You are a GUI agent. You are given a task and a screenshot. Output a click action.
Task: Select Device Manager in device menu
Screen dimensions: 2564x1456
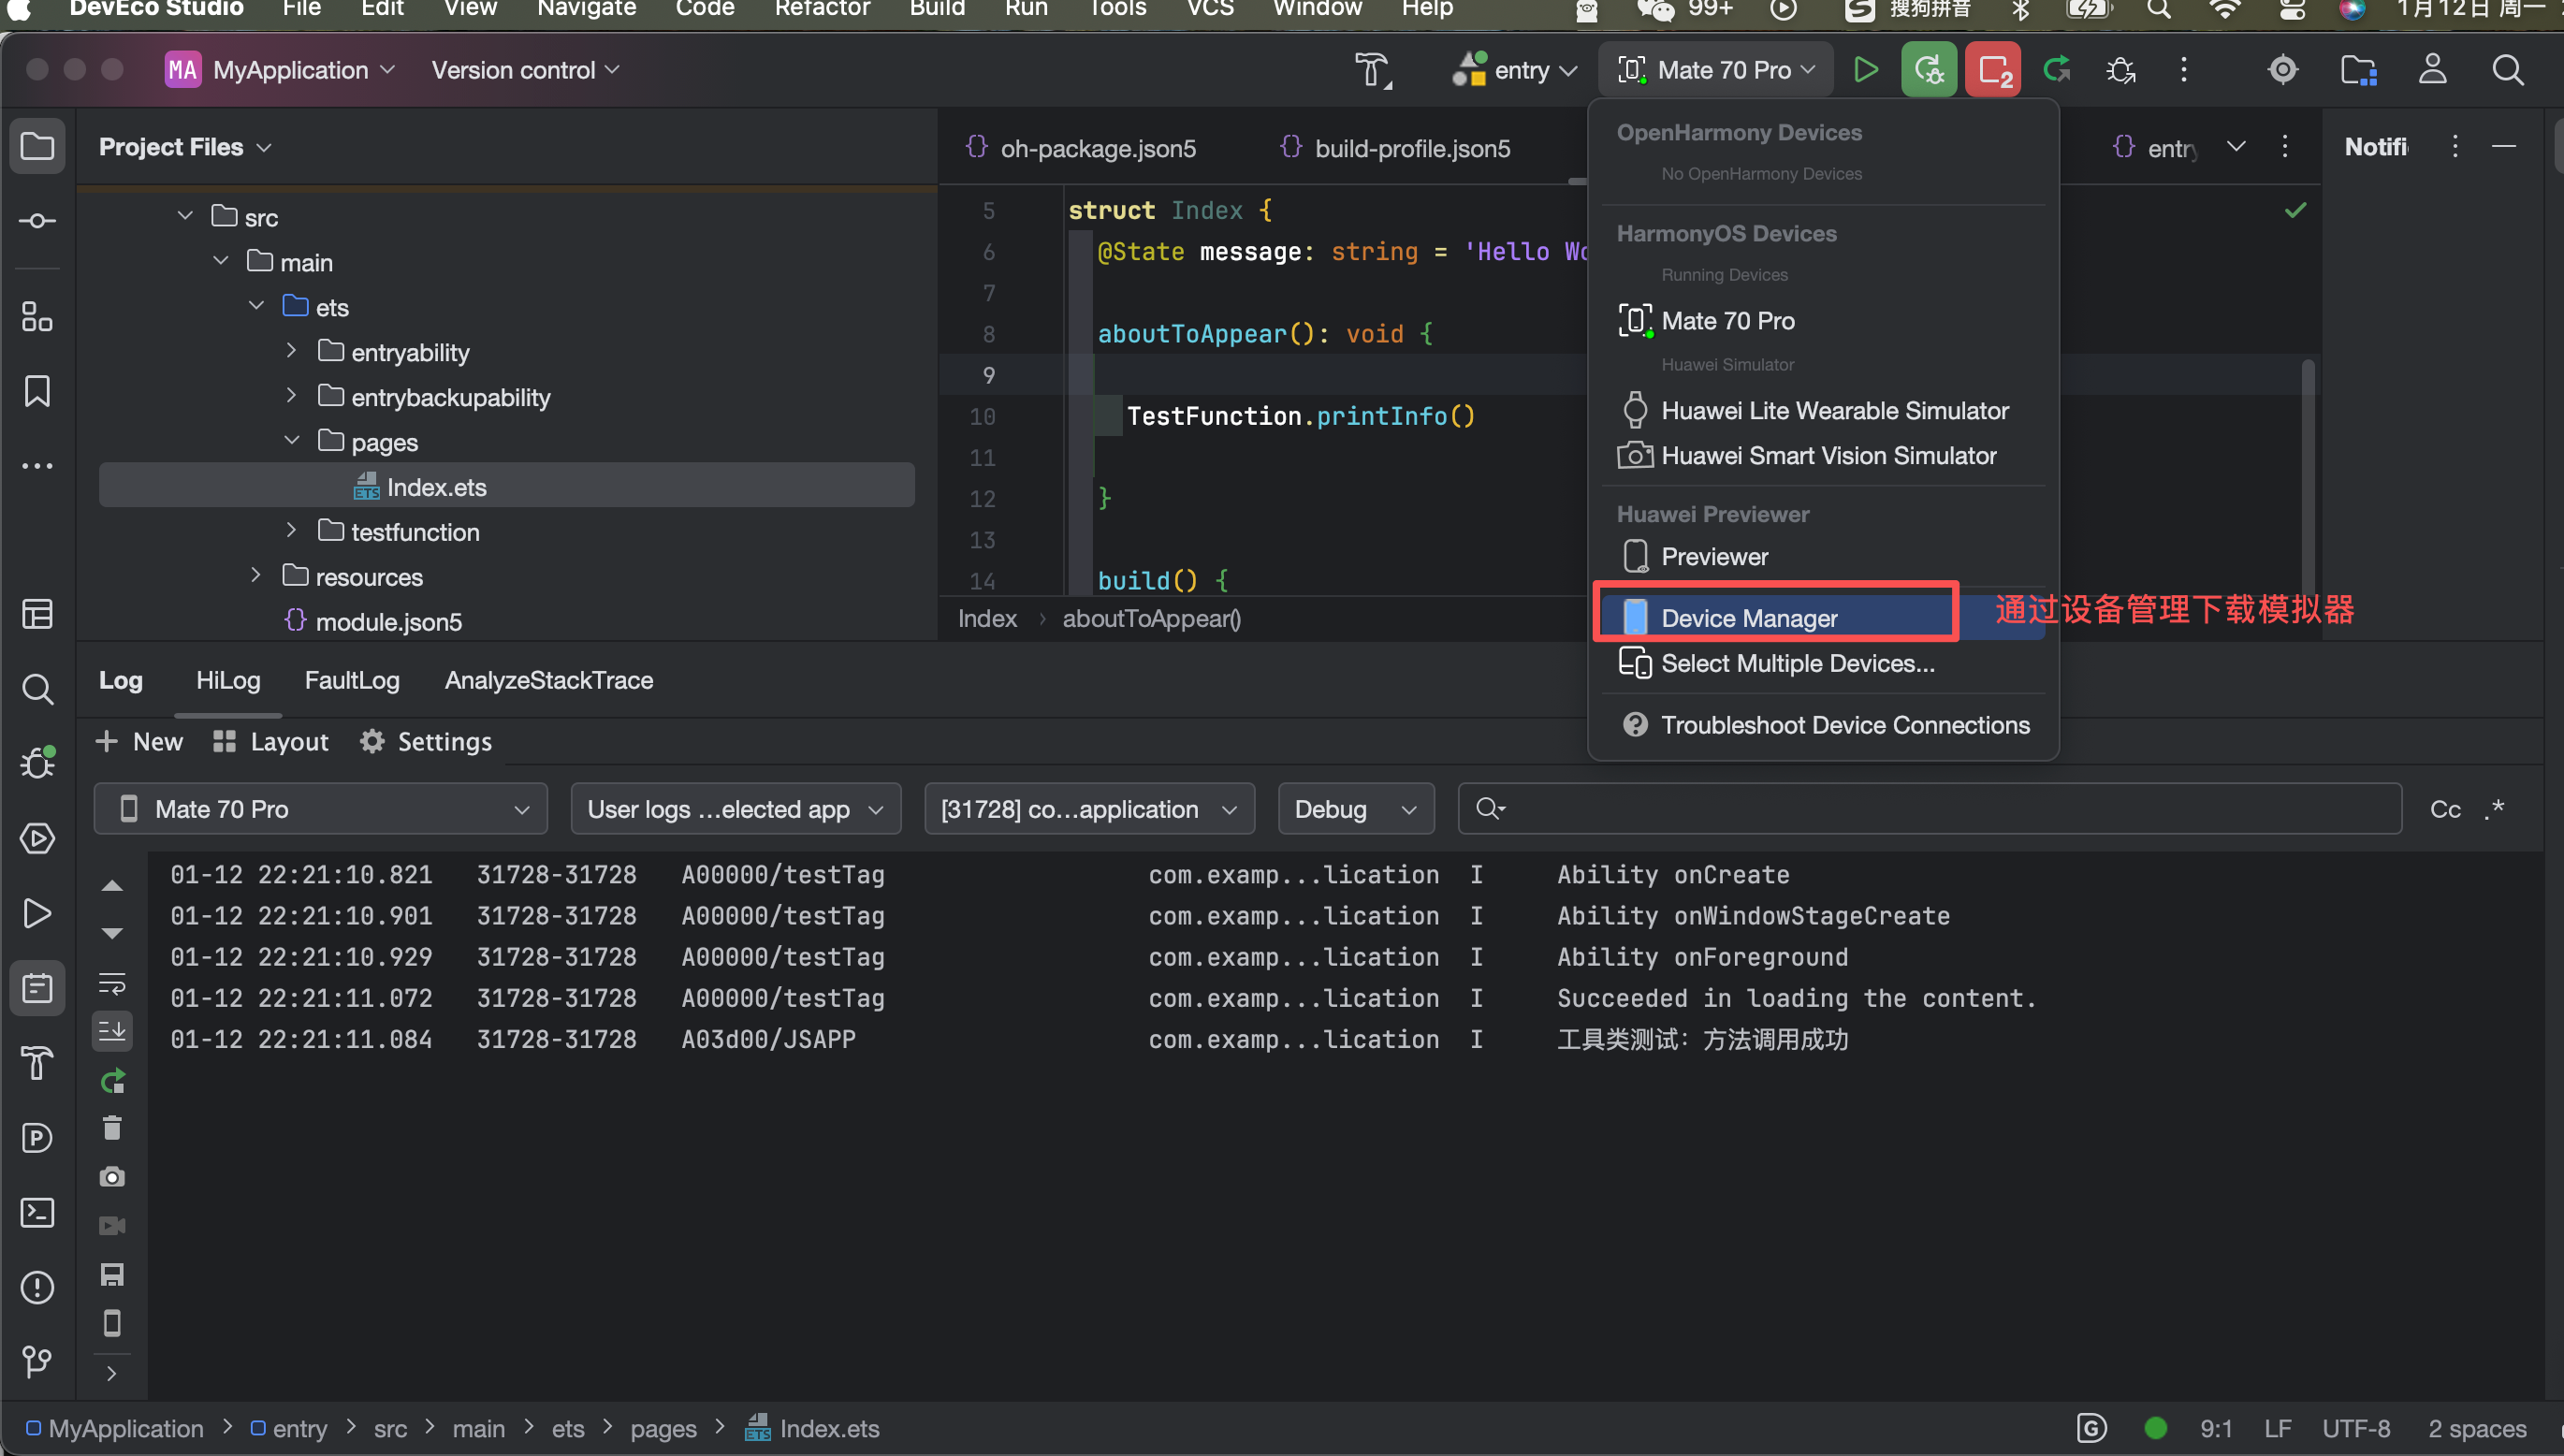point(1748,618)
